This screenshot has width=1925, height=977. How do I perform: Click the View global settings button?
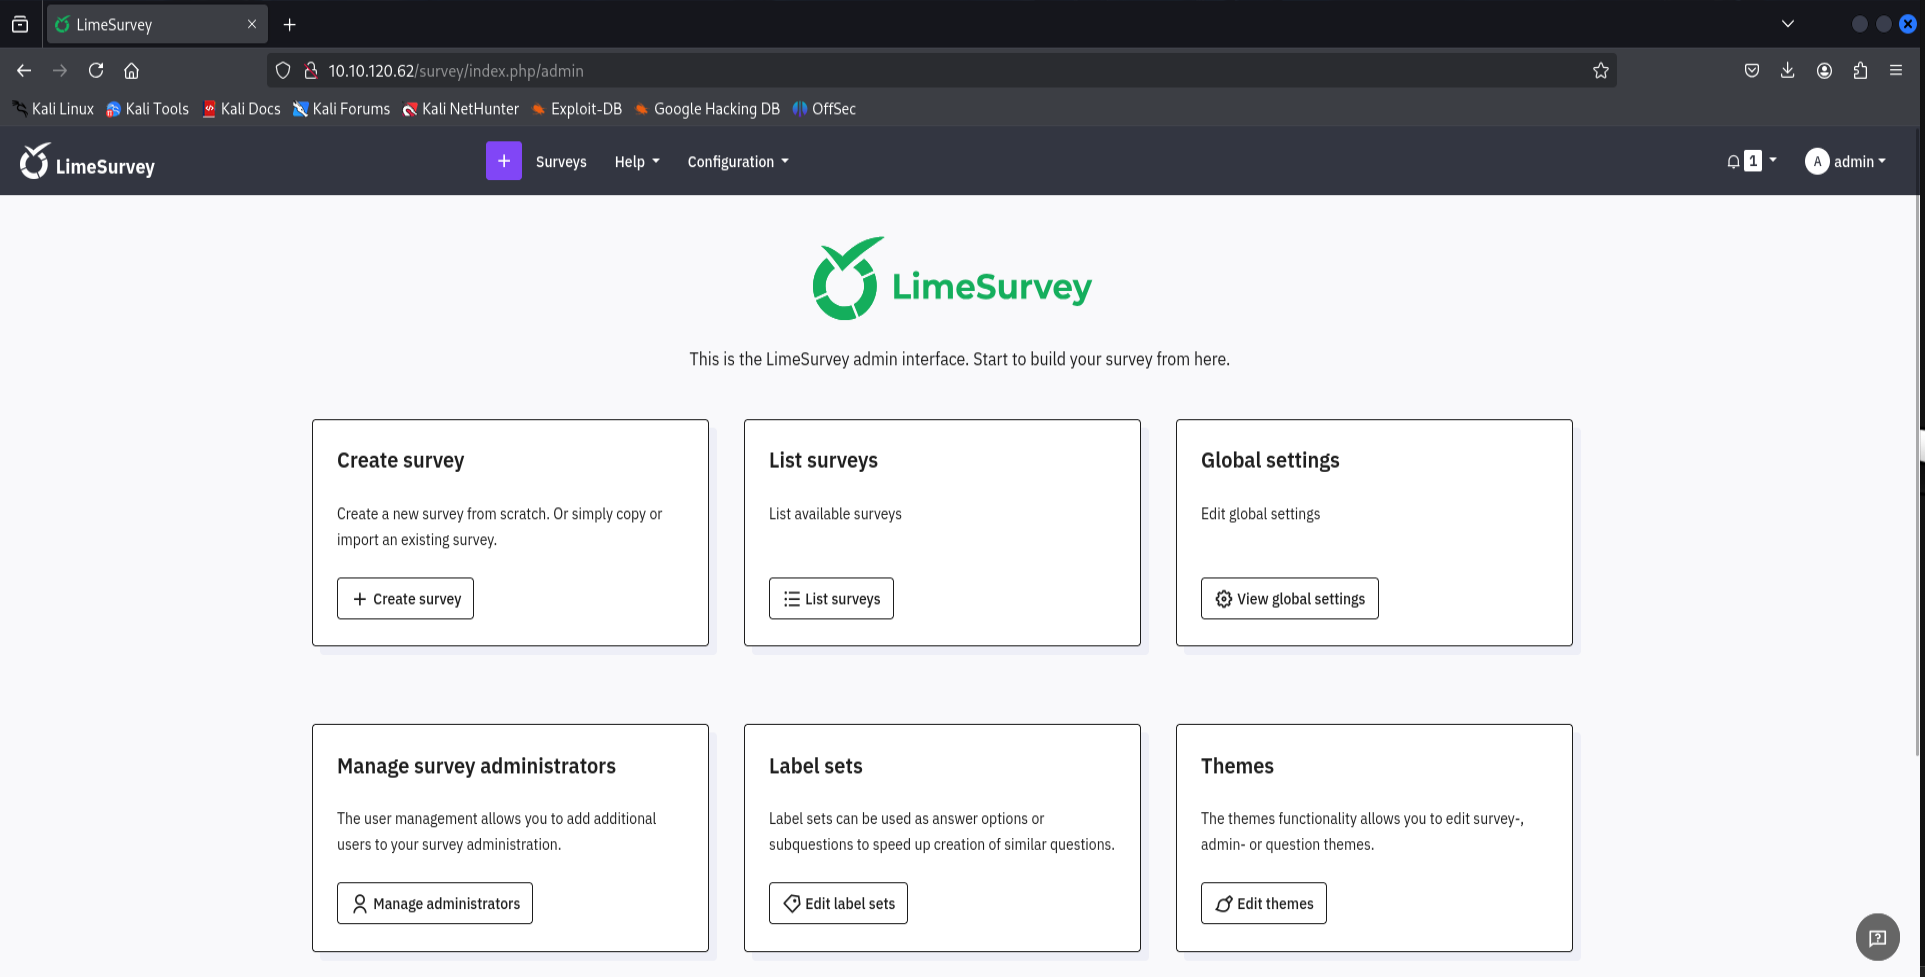tap(1289, 599)
